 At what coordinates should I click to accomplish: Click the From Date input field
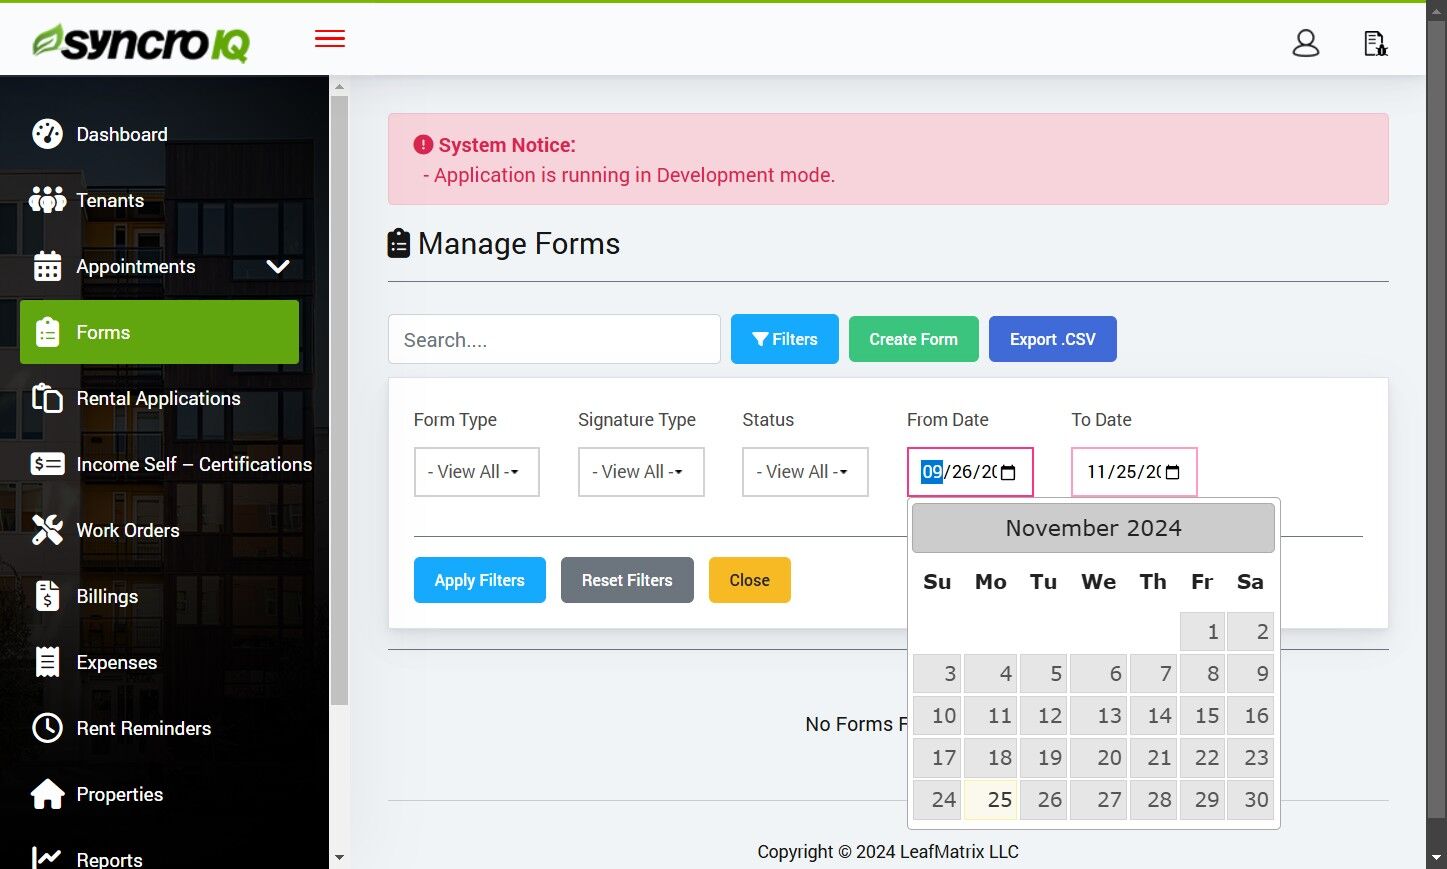970,472
